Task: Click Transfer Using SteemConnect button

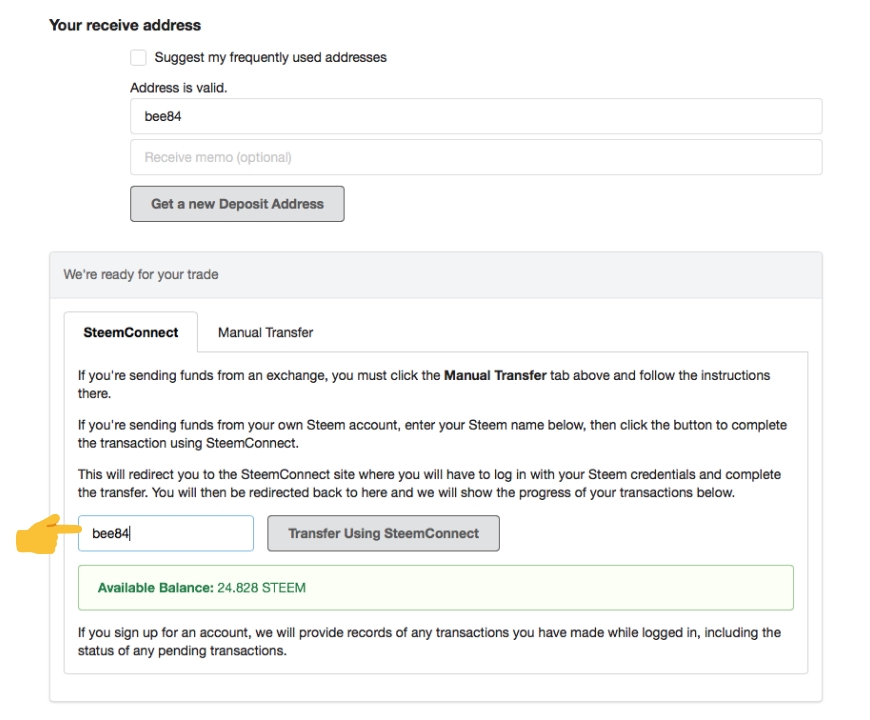Action: [x=383, y=534]
